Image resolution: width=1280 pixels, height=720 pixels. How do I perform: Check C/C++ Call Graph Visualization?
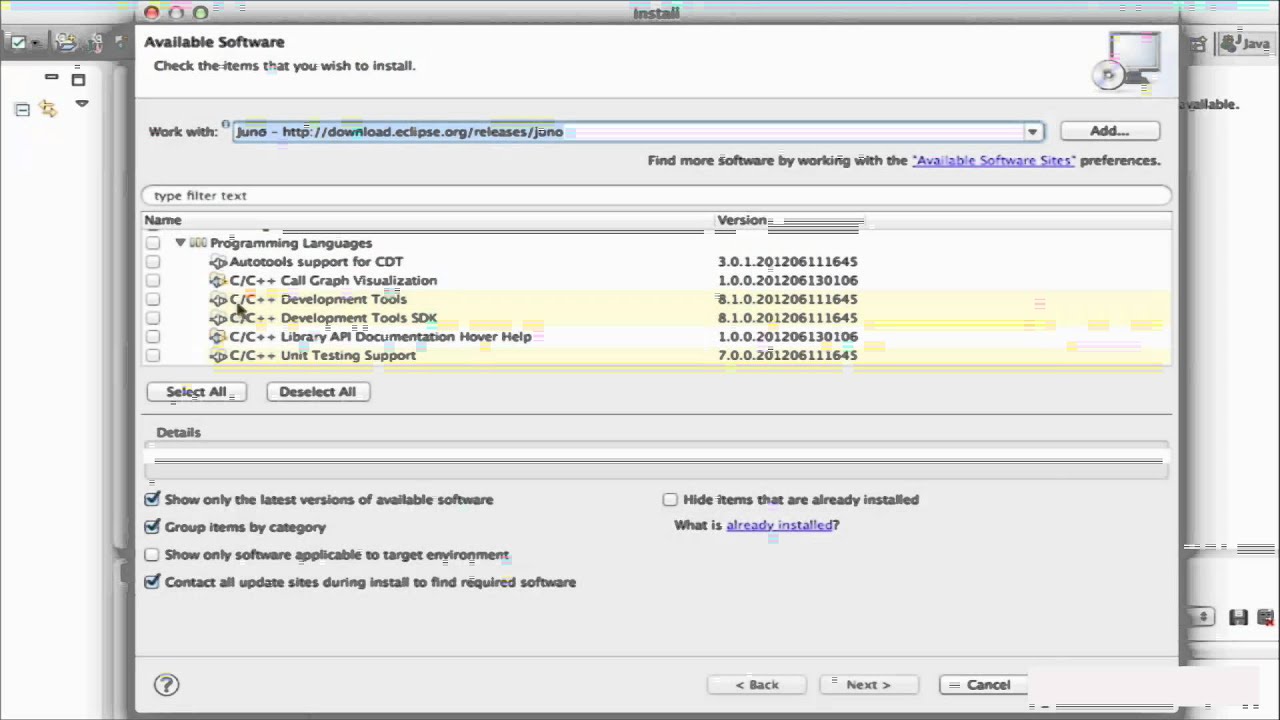(x=152, y=281)
